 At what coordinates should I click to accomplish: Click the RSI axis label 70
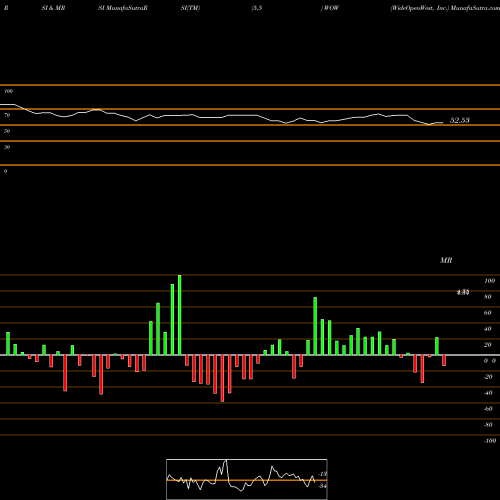(7, 115)
